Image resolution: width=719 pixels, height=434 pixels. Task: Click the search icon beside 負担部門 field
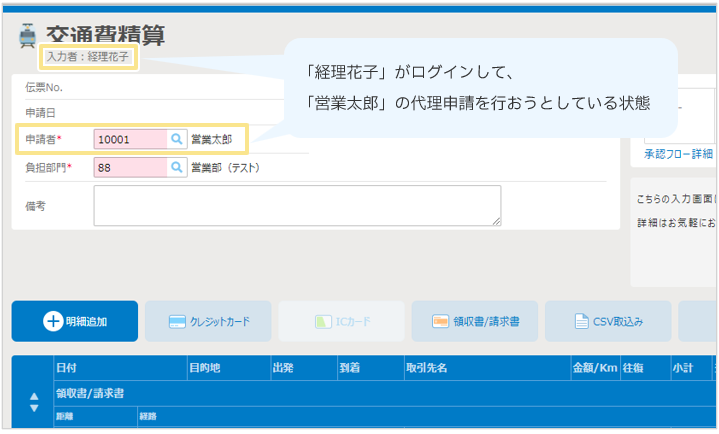click(176, 167)
